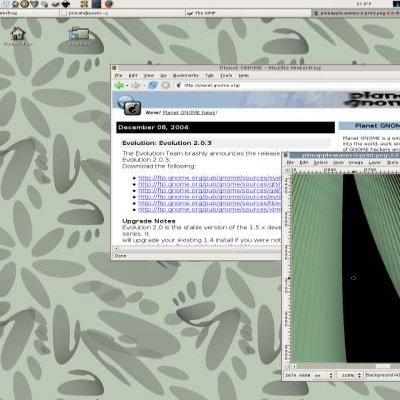
Task: Open the Select menu in GIMP image window
Action: (321, 162)
